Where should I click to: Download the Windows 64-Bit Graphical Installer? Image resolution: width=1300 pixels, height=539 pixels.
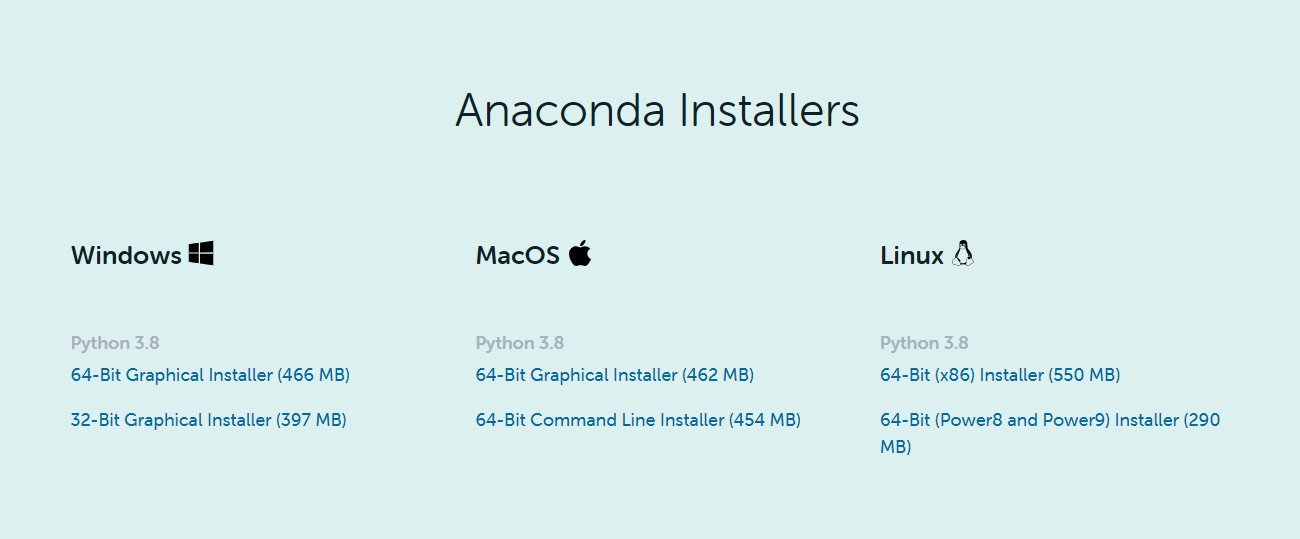[210, 375]
